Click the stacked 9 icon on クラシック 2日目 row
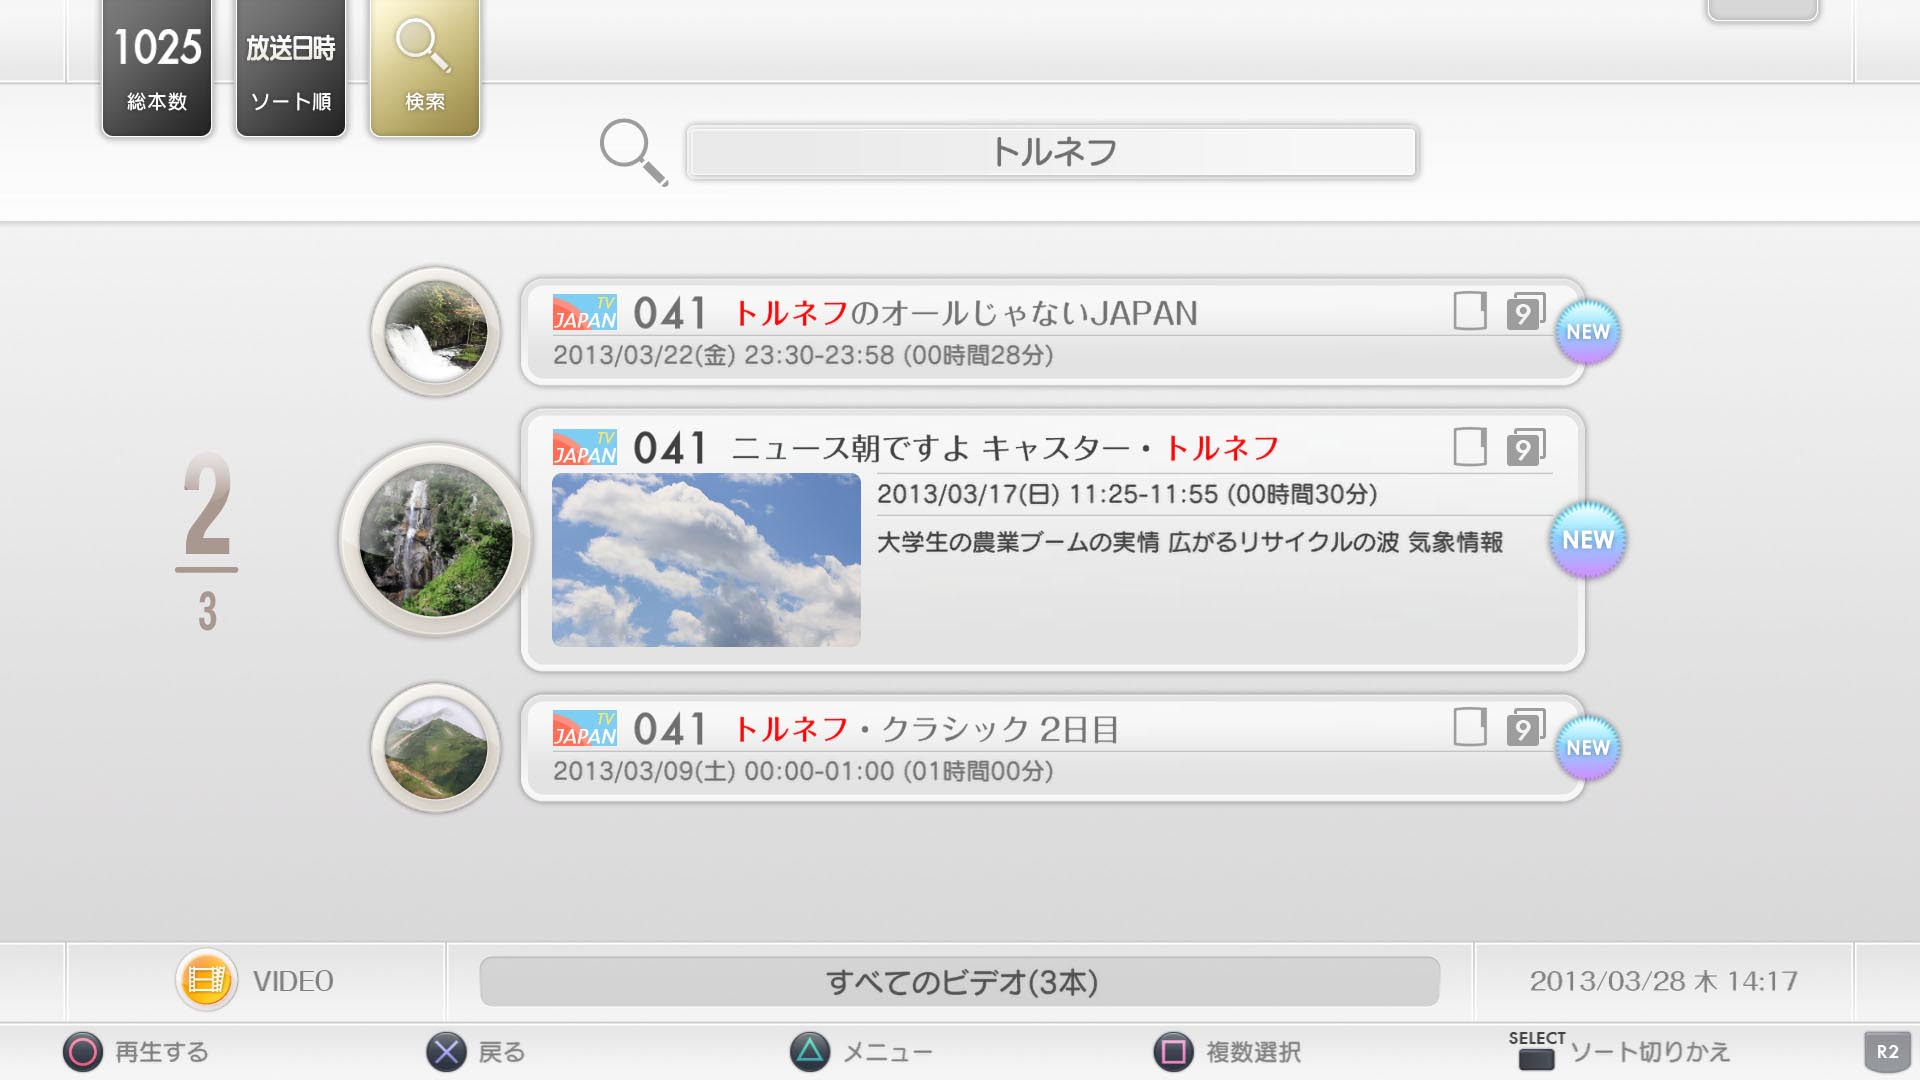Screen dimensions: 1920x1080 1526,727
